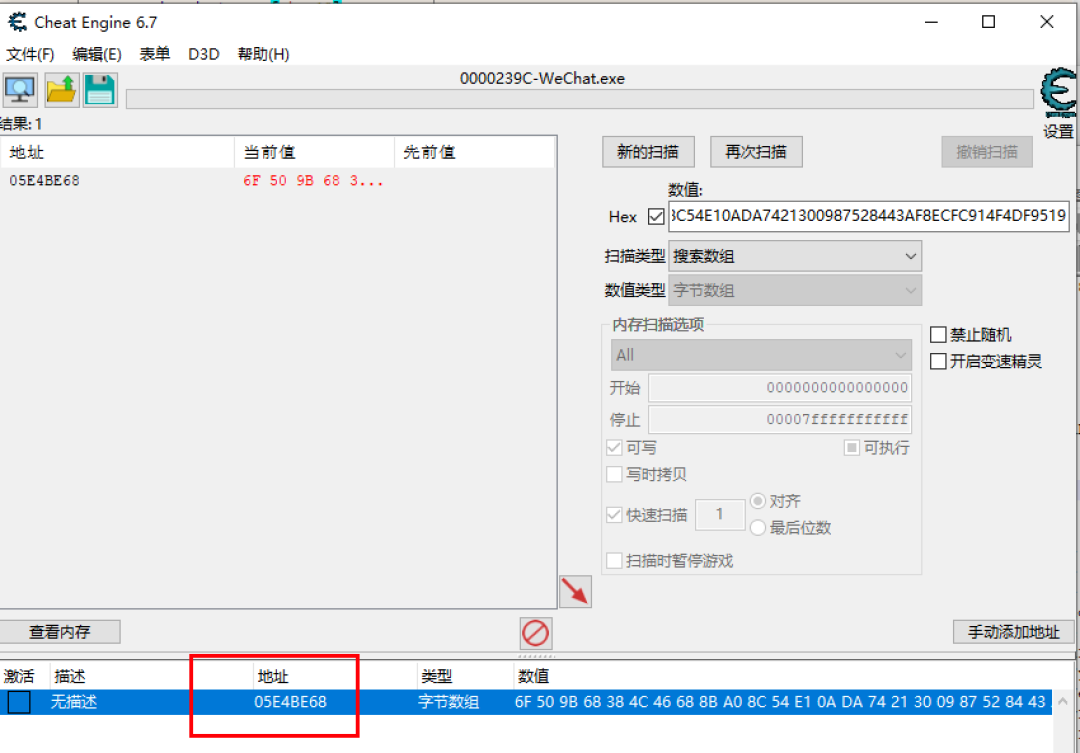Click the 手动添加地址 button
1080x753 pixels.
click(1014, 632)
